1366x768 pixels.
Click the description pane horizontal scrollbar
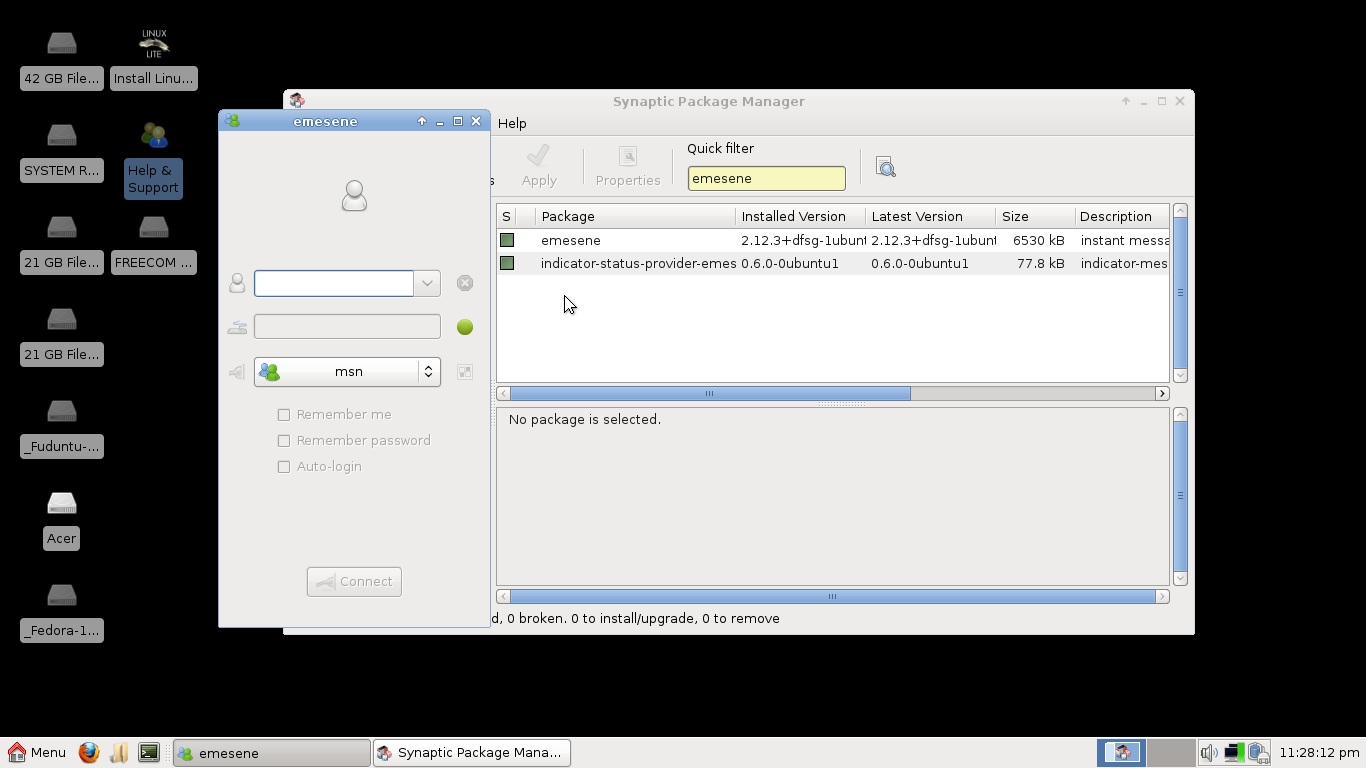pos(832,597)
